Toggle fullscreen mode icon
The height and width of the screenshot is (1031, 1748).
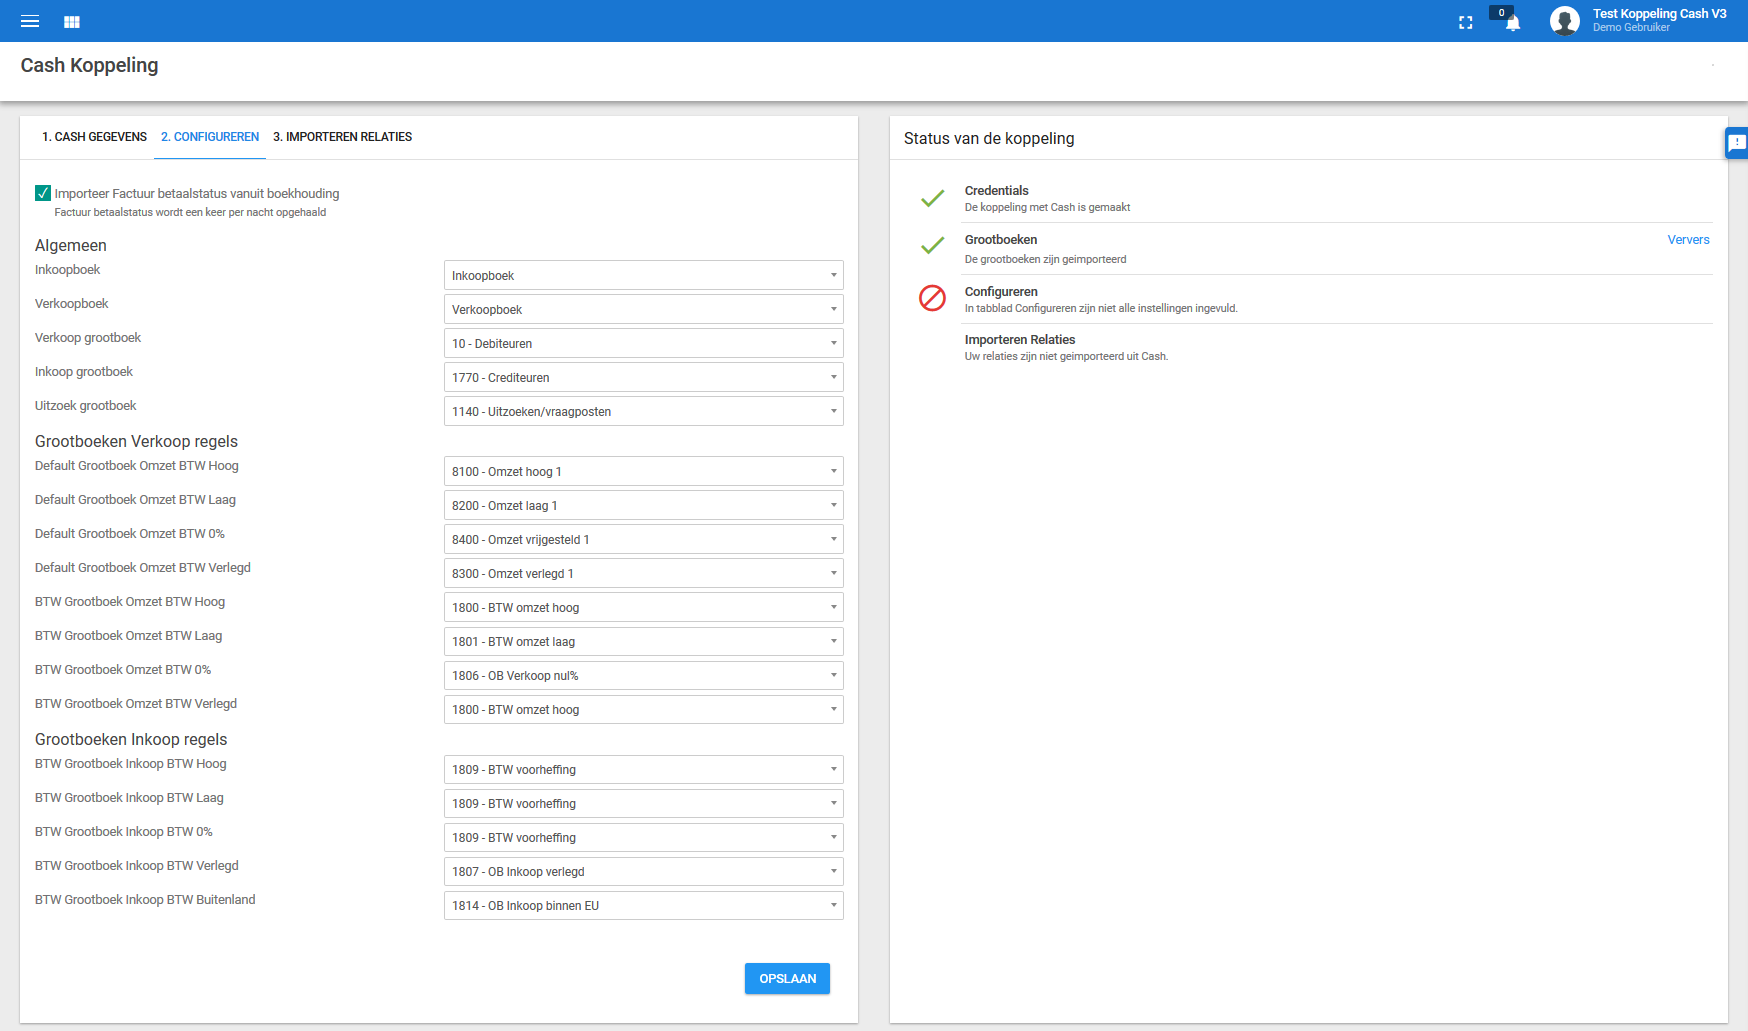click(1466, 22)
